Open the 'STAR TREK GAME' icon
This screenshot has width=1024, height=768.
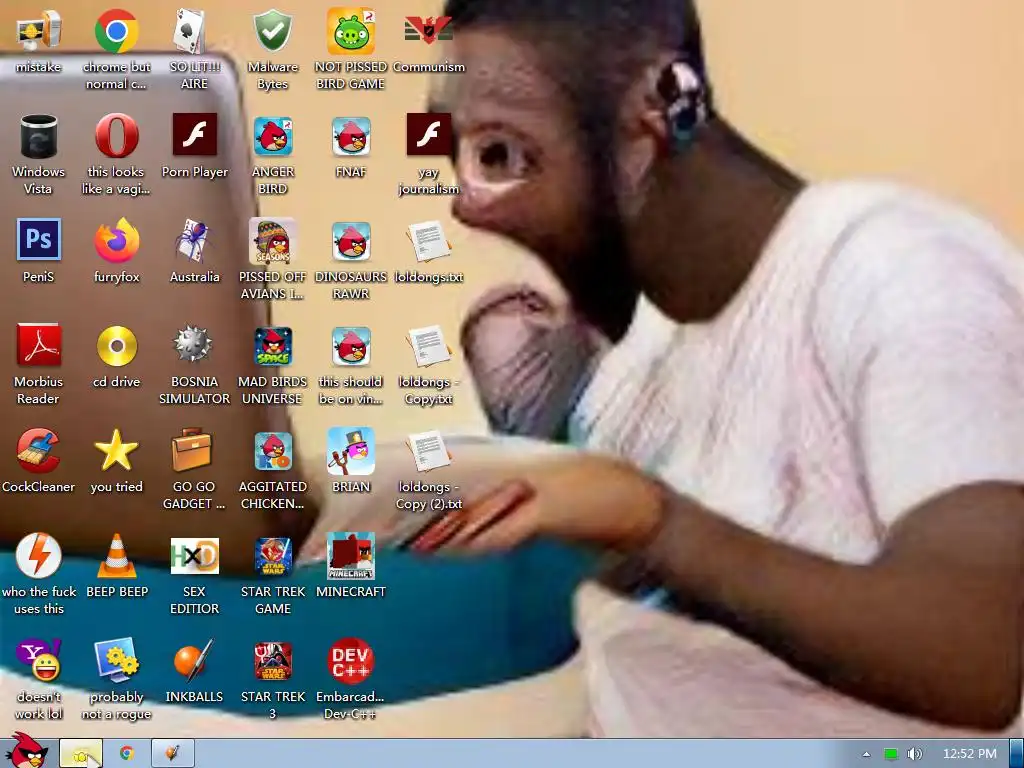[273, 556]
